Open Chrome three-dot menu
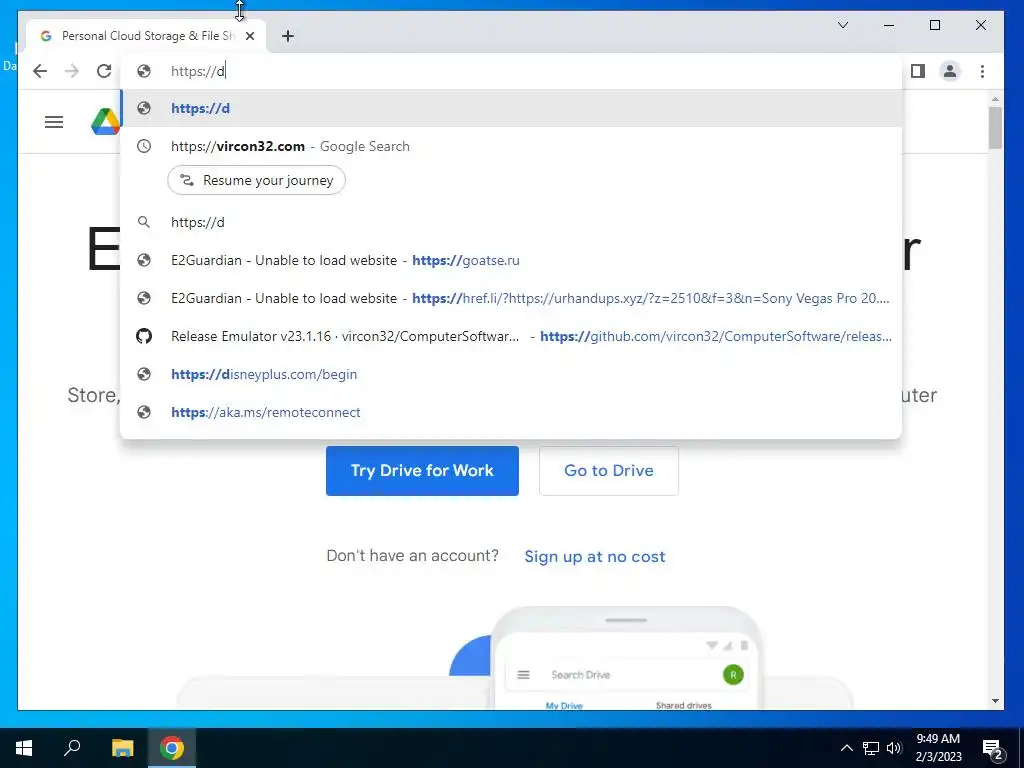1024x768 pixels. click(982, 71)
